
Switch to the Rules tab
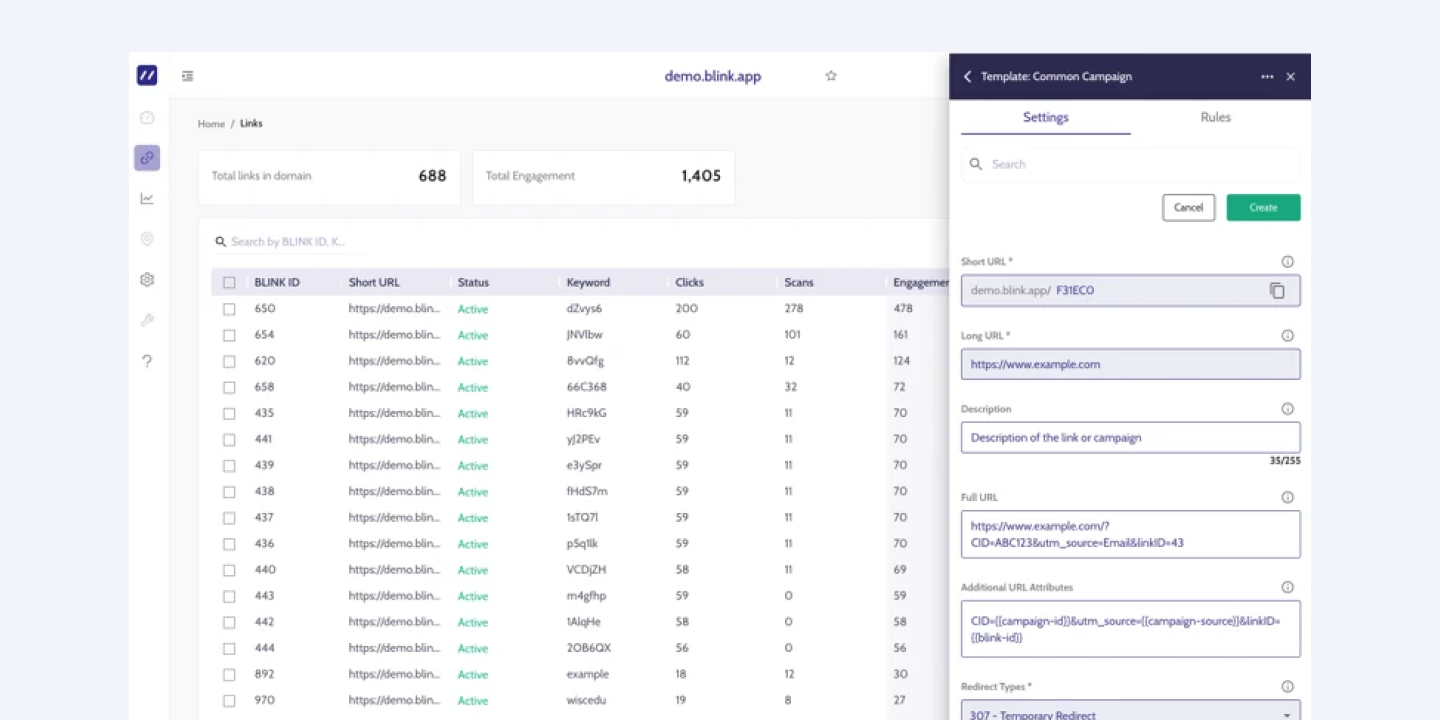1215,118
